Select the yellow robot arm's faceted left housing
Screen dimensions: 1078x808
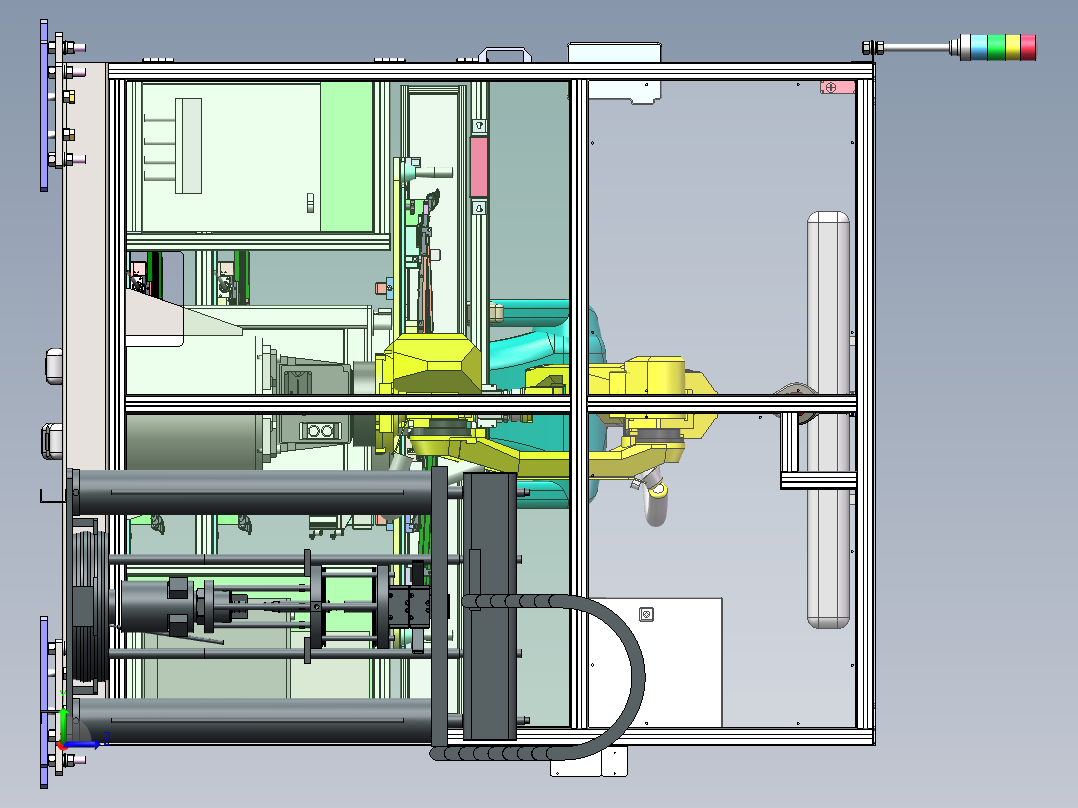(x=434, y=364)
